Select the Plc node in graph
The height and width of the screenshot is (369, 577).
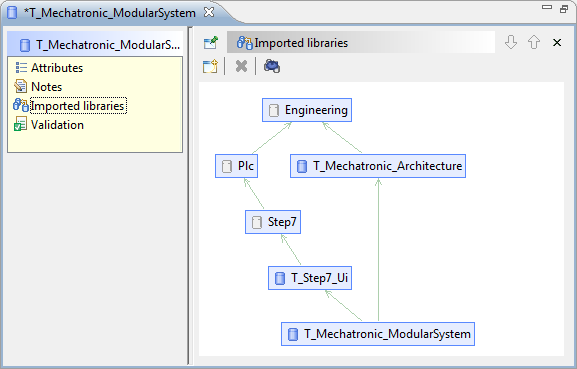coord(236,166)
